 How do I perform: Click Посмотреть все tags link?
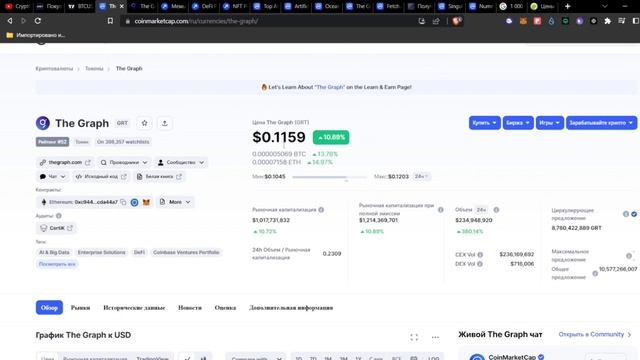pyautogui.click(x=57, y=264)
